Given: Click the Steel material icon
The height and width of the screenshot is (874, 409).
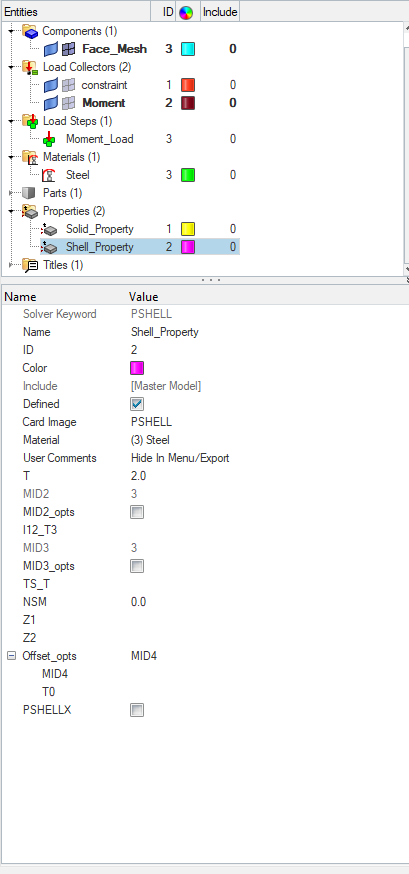Looking at the screenshot, I should pos(50,175).
